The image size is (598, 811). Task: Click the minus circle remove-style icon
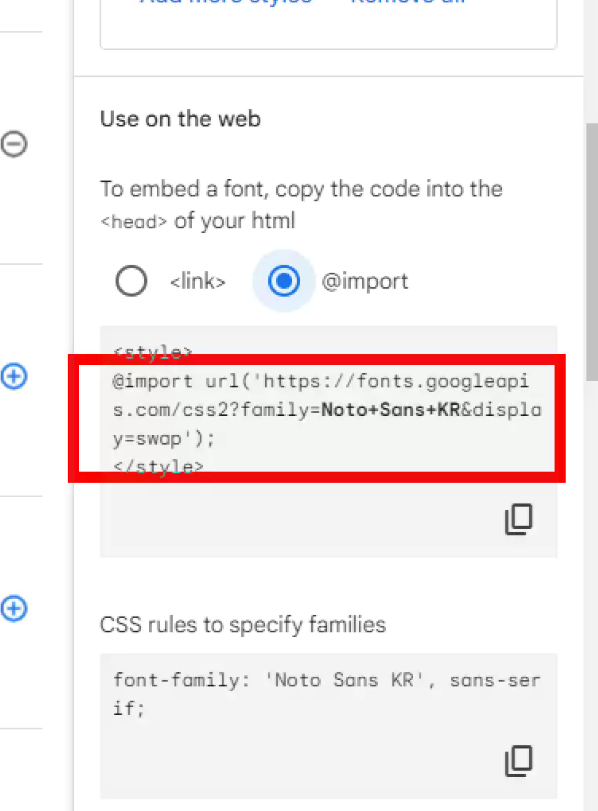click(13, 144)
